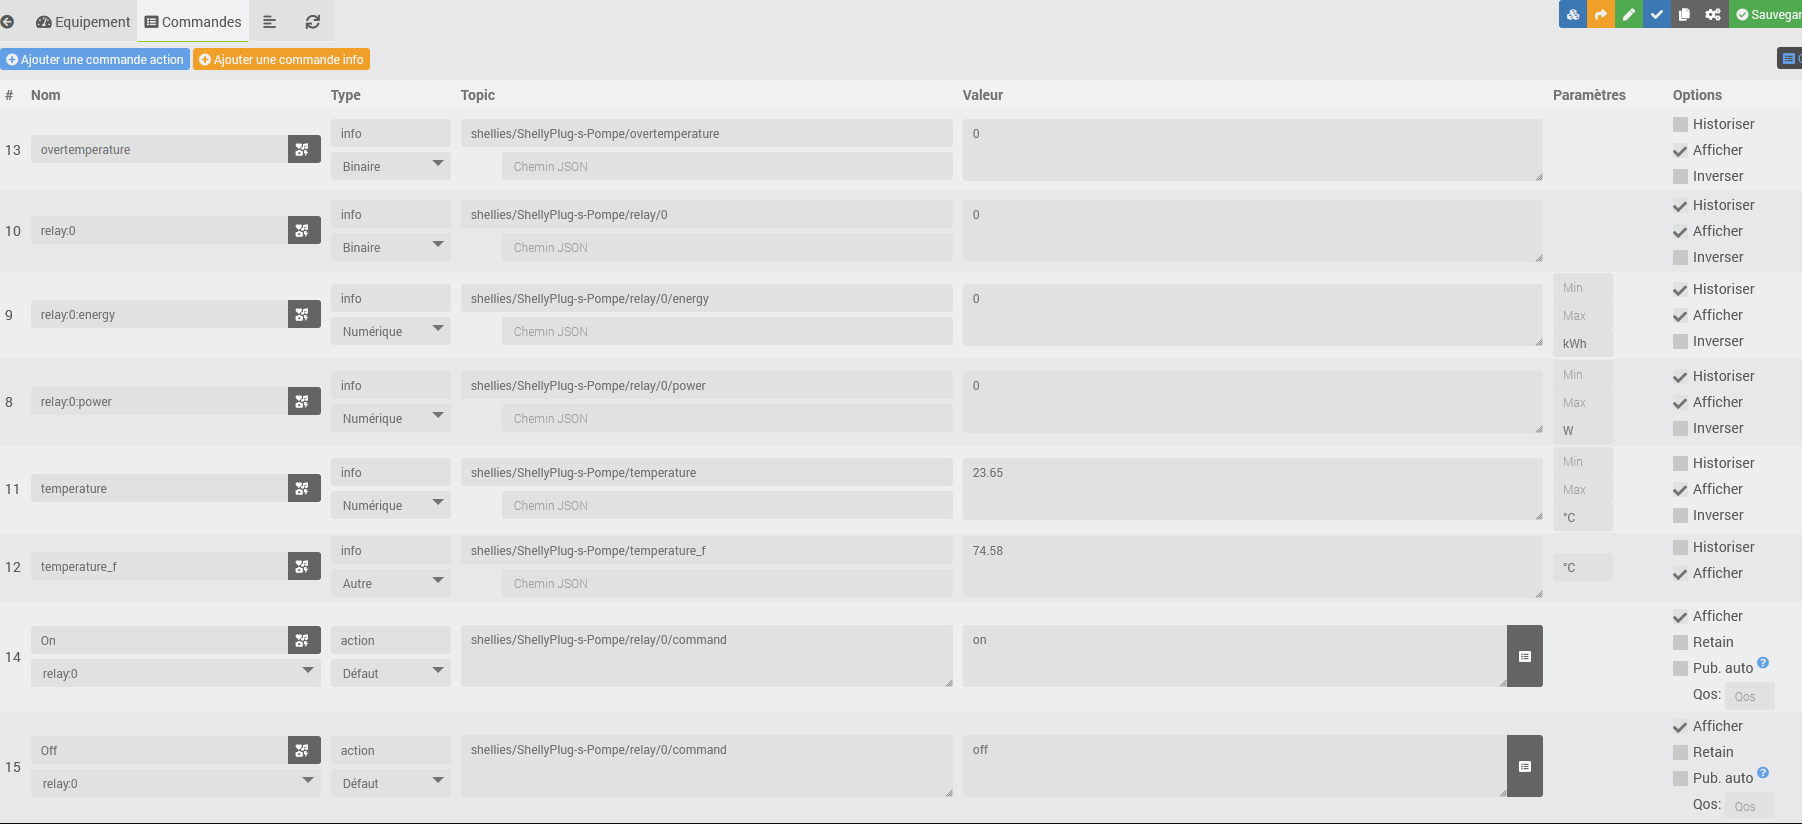
Task: Click the orange share arrow icon
Action: coord(1601,14)
